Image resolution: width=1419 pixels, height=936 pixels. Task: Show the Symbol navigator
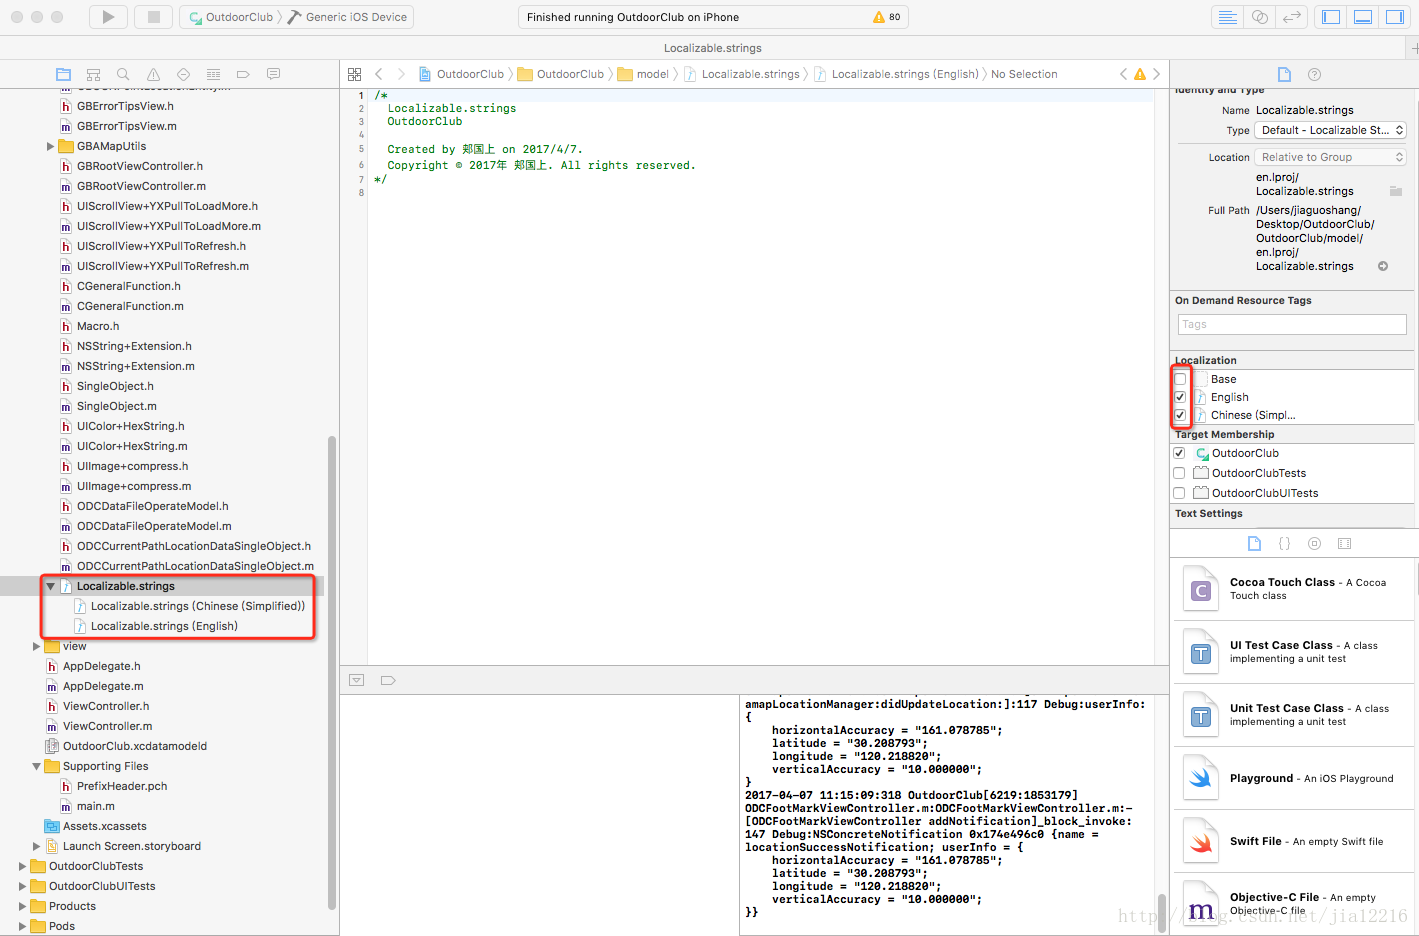[93, 74]
